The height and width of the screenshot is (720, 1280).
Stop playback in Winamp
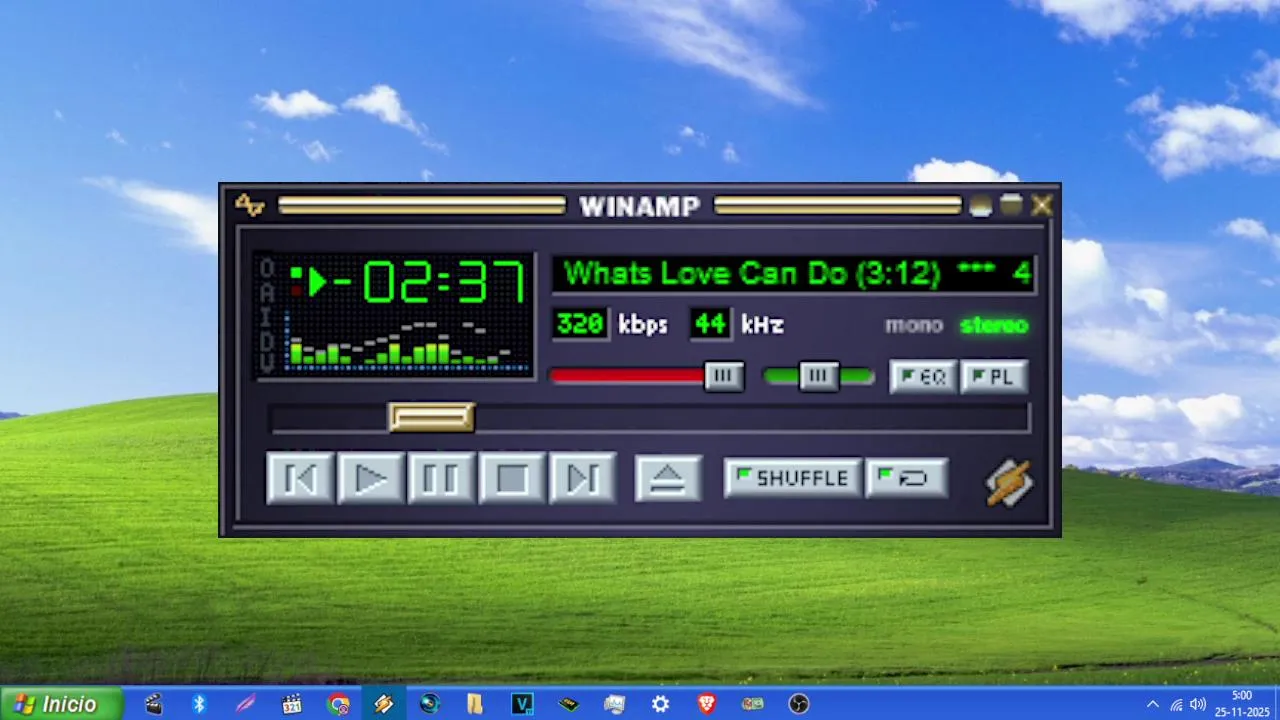point(512,478)
